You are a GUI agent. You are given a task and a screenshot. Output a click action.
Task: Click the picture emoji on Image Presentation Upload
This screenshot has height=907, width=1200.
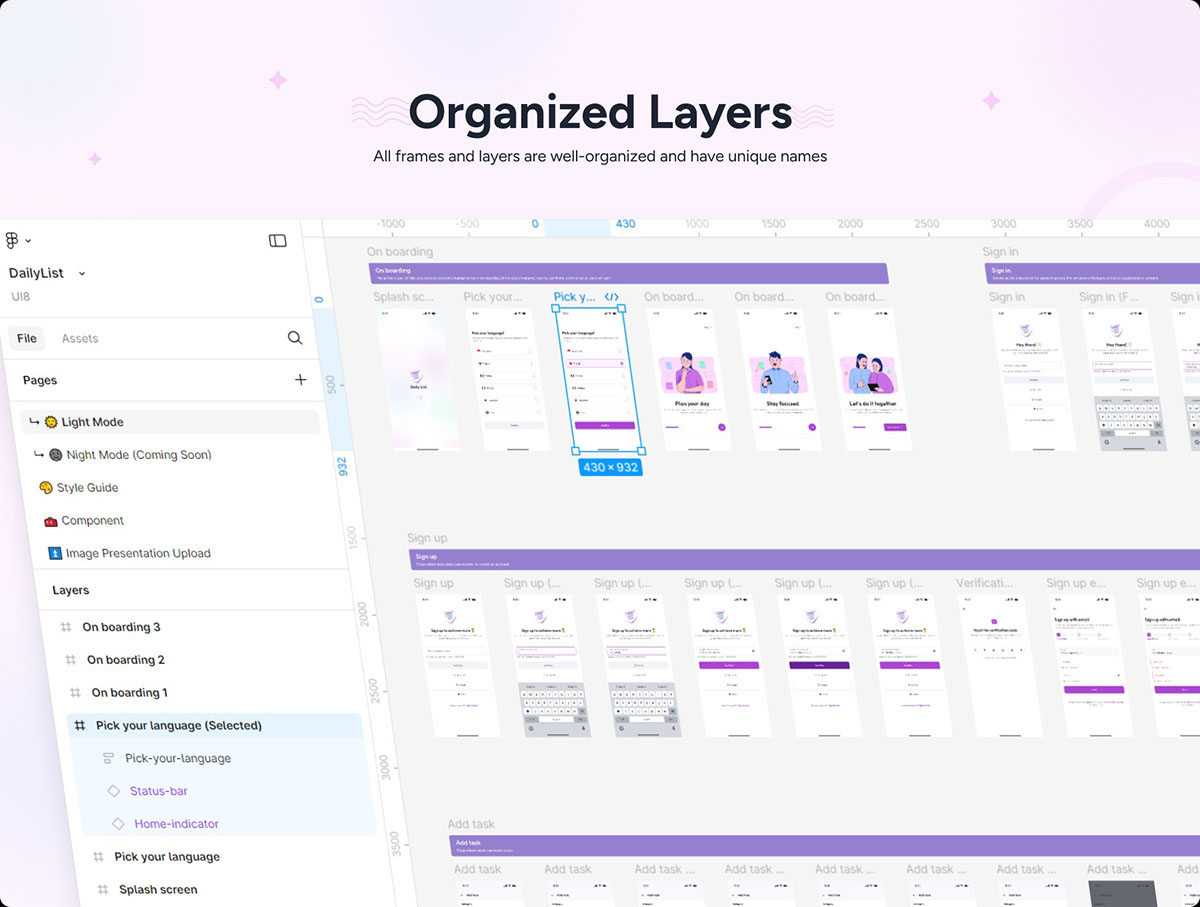tap(56, 553)
